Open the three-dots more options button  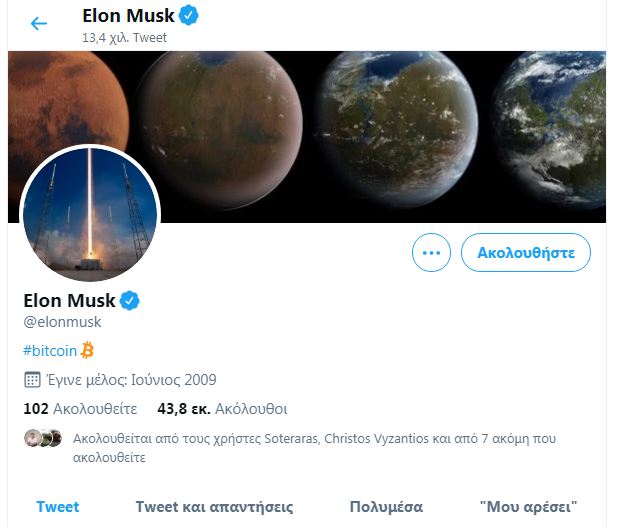431,253
